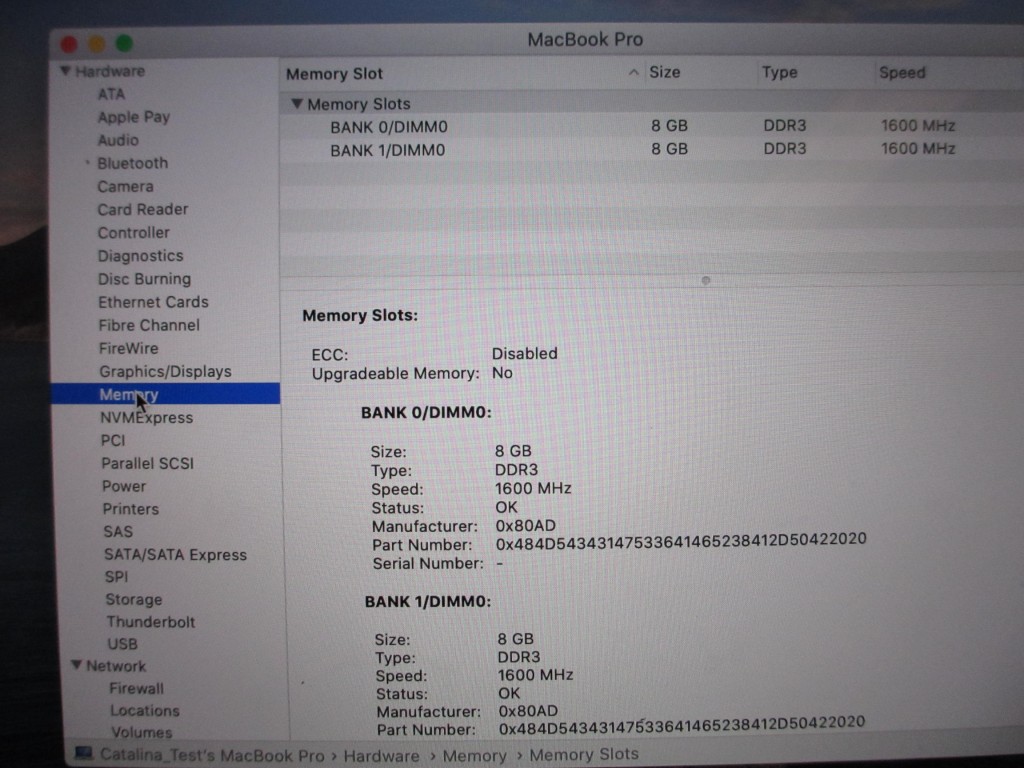1024x768 pixels.
Task: Collapse the Hardware section triangle
Action: [65, 71]
